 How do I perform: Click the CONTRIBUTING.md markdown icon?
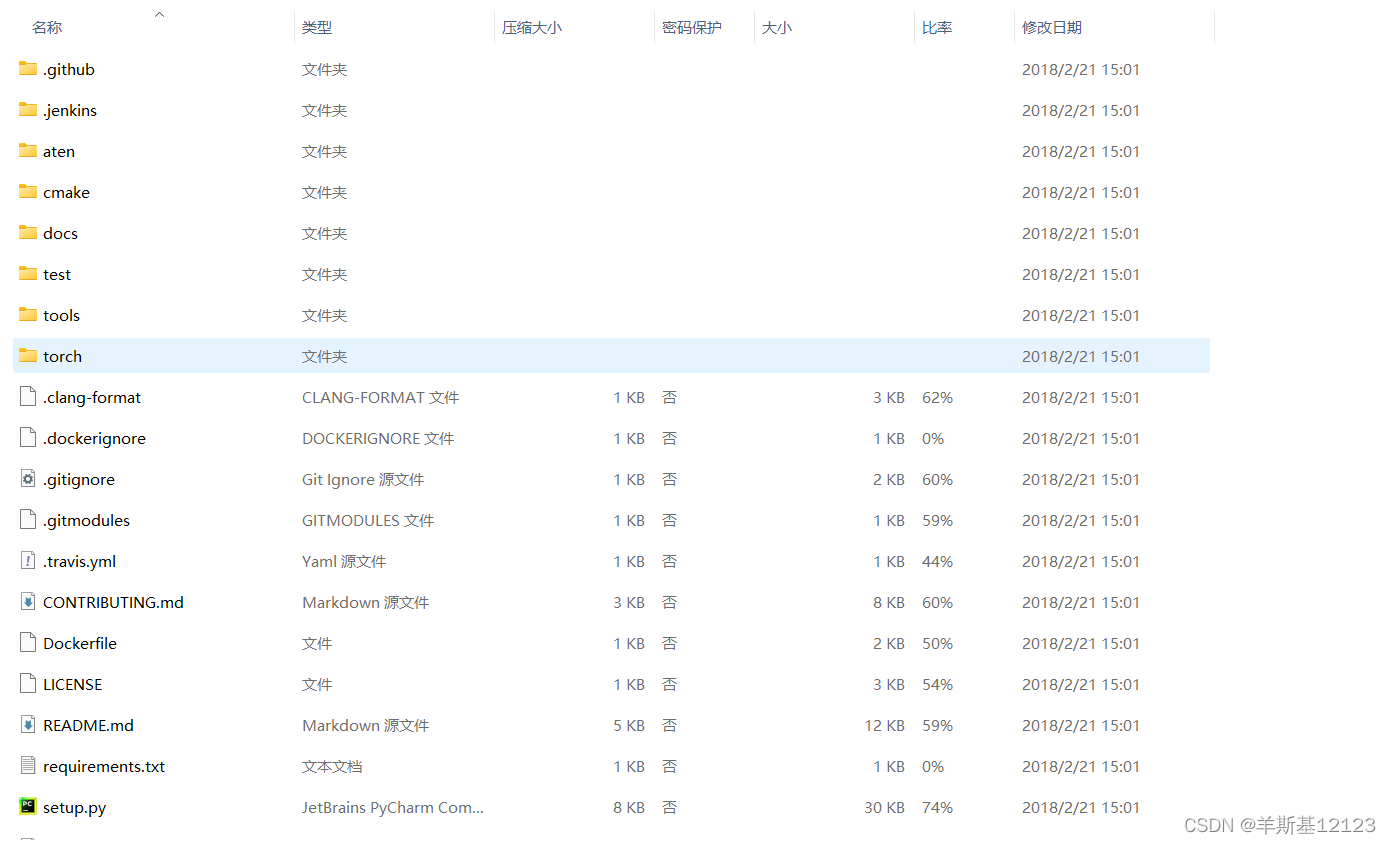tap(28, 602)
